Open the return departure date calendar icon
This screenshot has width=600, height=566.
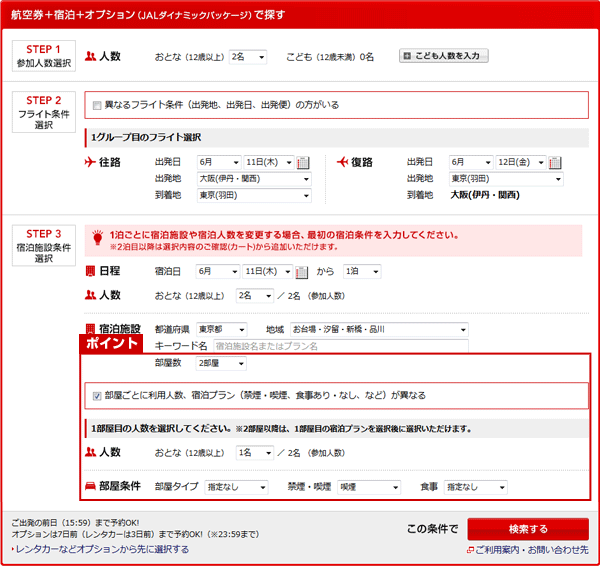556,163
